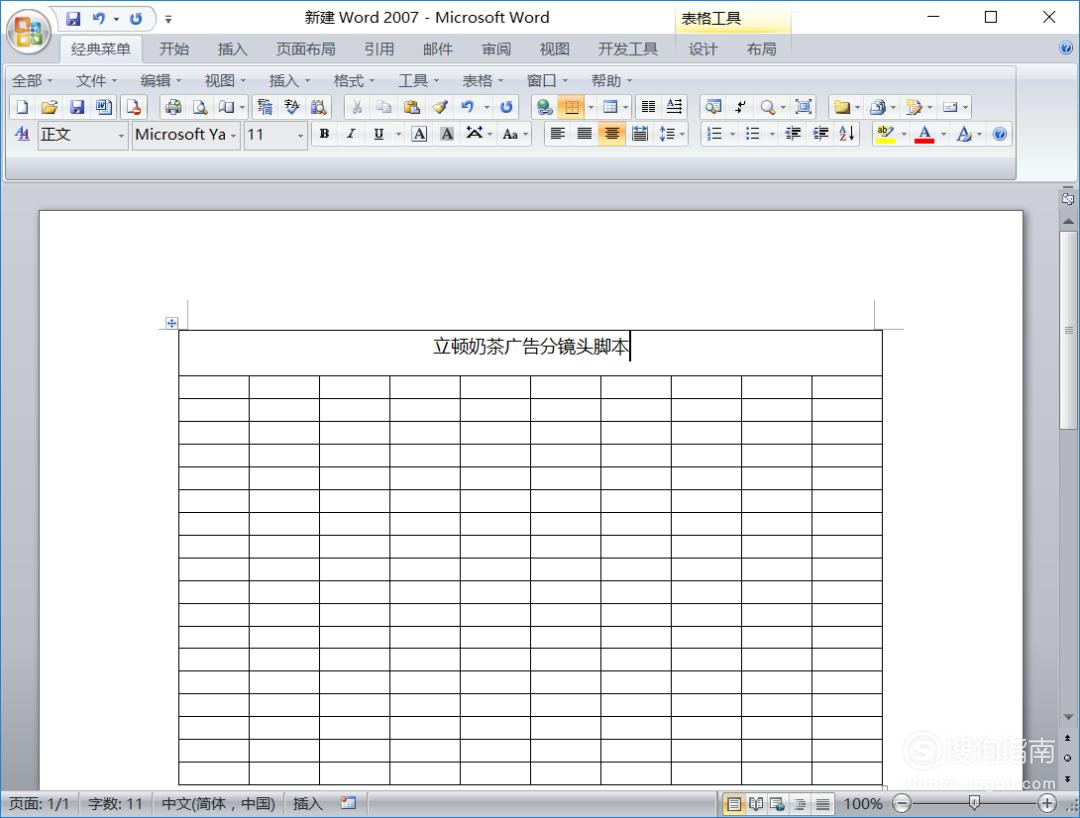Click Save icon in classic toolbar
This screenshot has height=818, width=1080.
76,107
